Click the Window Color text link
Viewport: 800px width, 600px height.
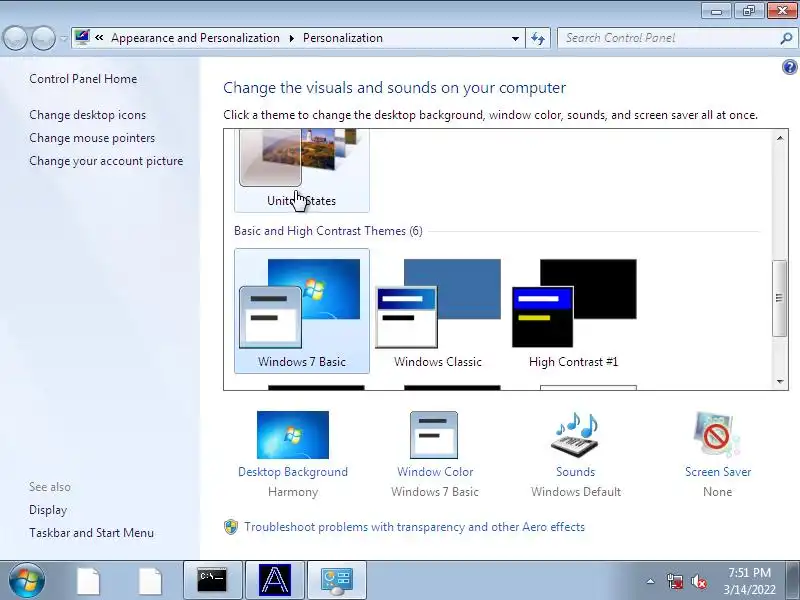click(x=435, y=472)
